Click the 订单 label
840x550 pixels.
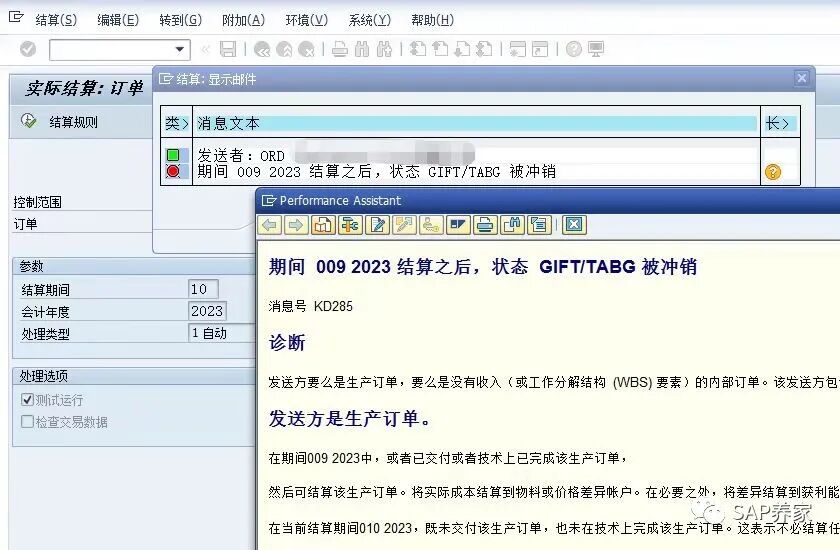point(25,224)
